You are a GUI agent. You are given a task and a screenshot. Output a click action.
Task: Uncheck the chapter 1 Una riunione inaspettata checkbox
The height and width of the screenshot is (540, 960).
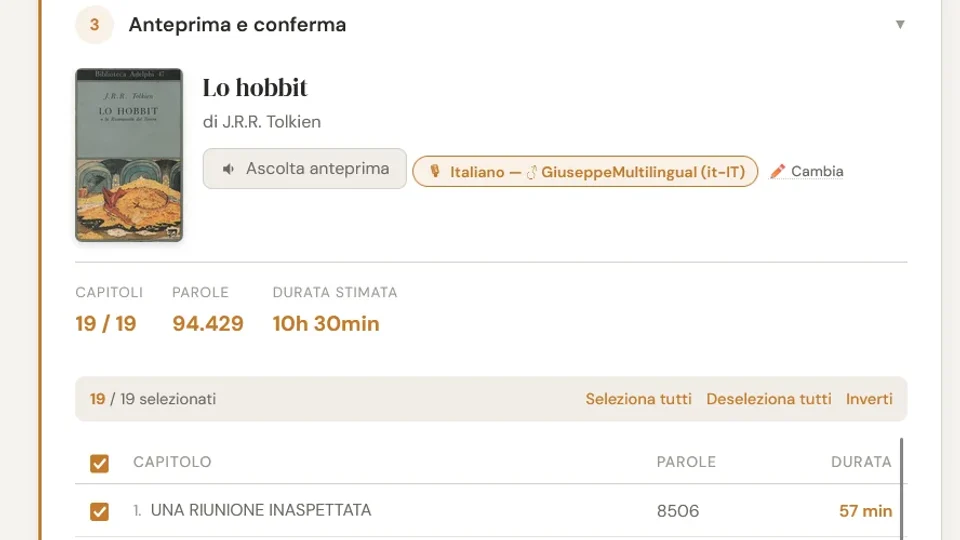tap(99, 512)
